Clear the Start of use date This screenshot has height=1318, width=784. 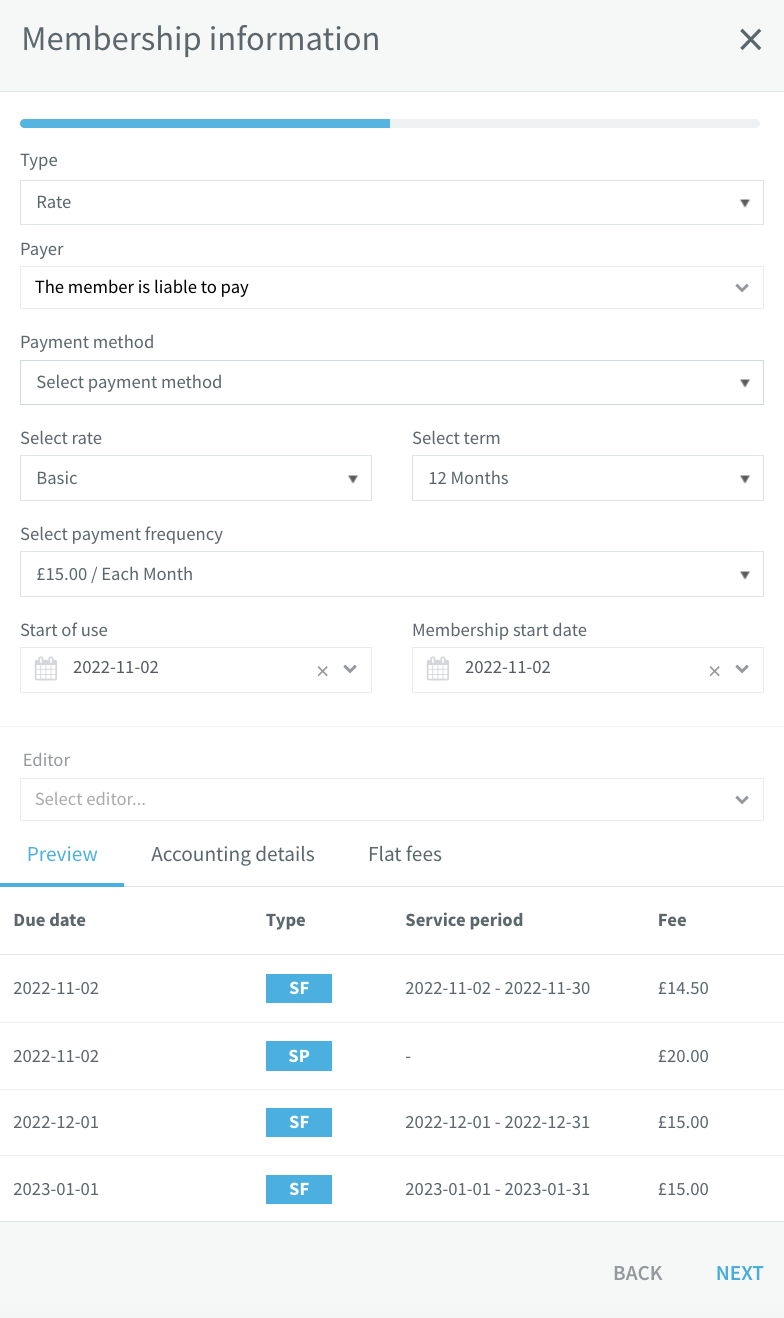tap(322, 671)
